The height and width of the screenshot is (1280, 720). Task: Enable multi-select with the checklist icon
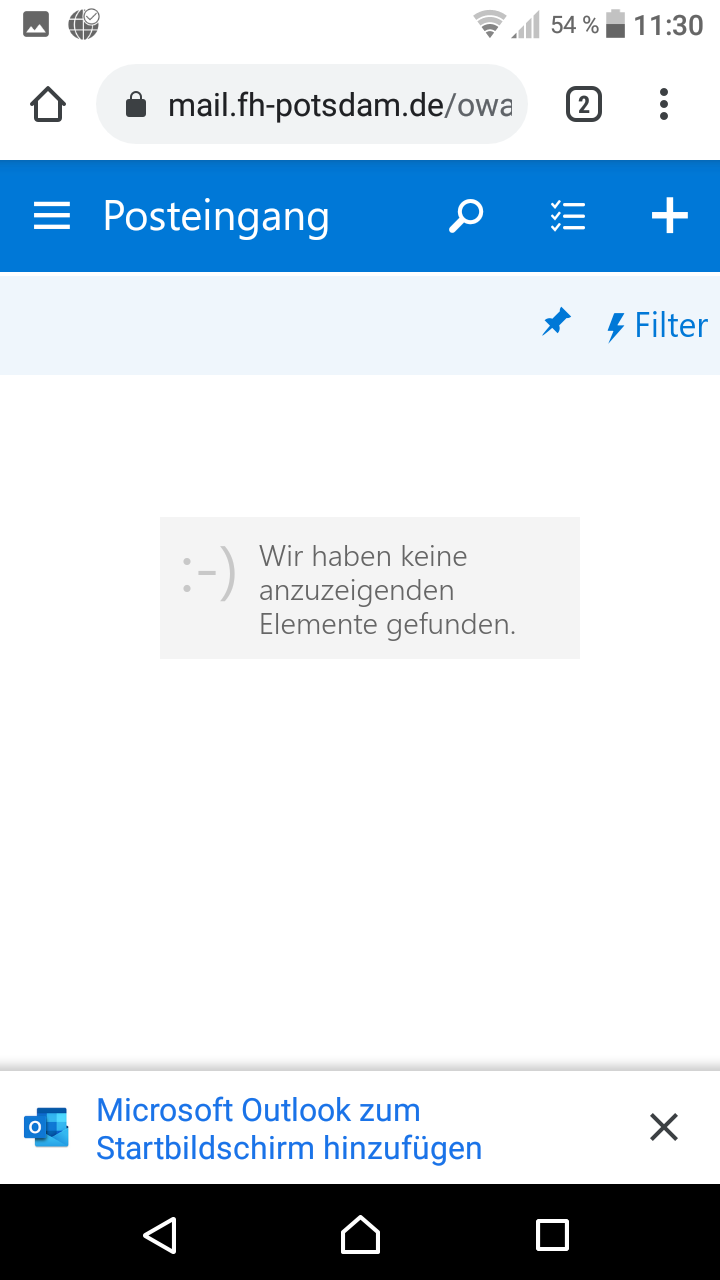coord(568,216)
